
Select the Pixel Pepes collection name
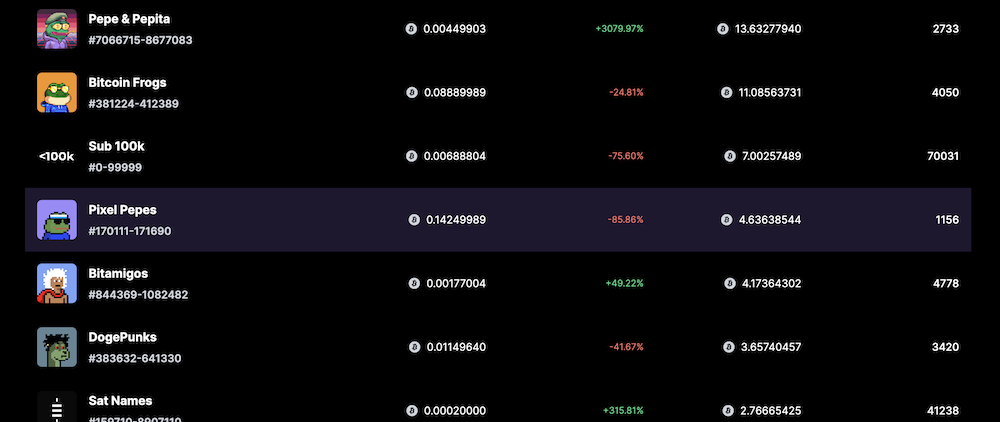coord(122,210)
